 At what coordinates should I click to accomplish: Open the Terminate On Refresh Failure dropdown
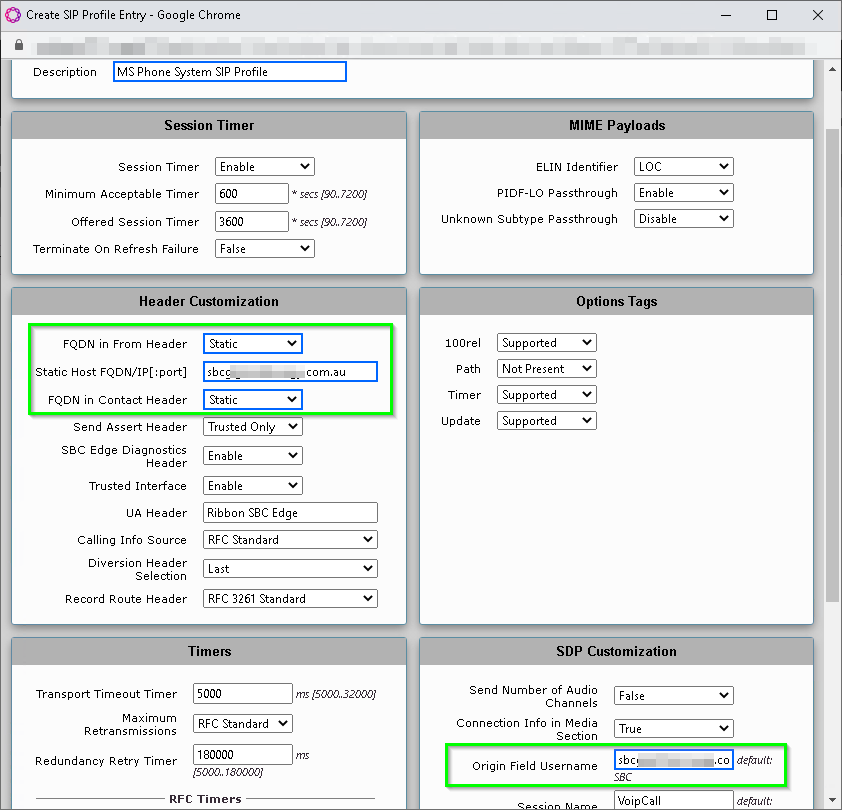pyautogui.click(x=265, y=249)
